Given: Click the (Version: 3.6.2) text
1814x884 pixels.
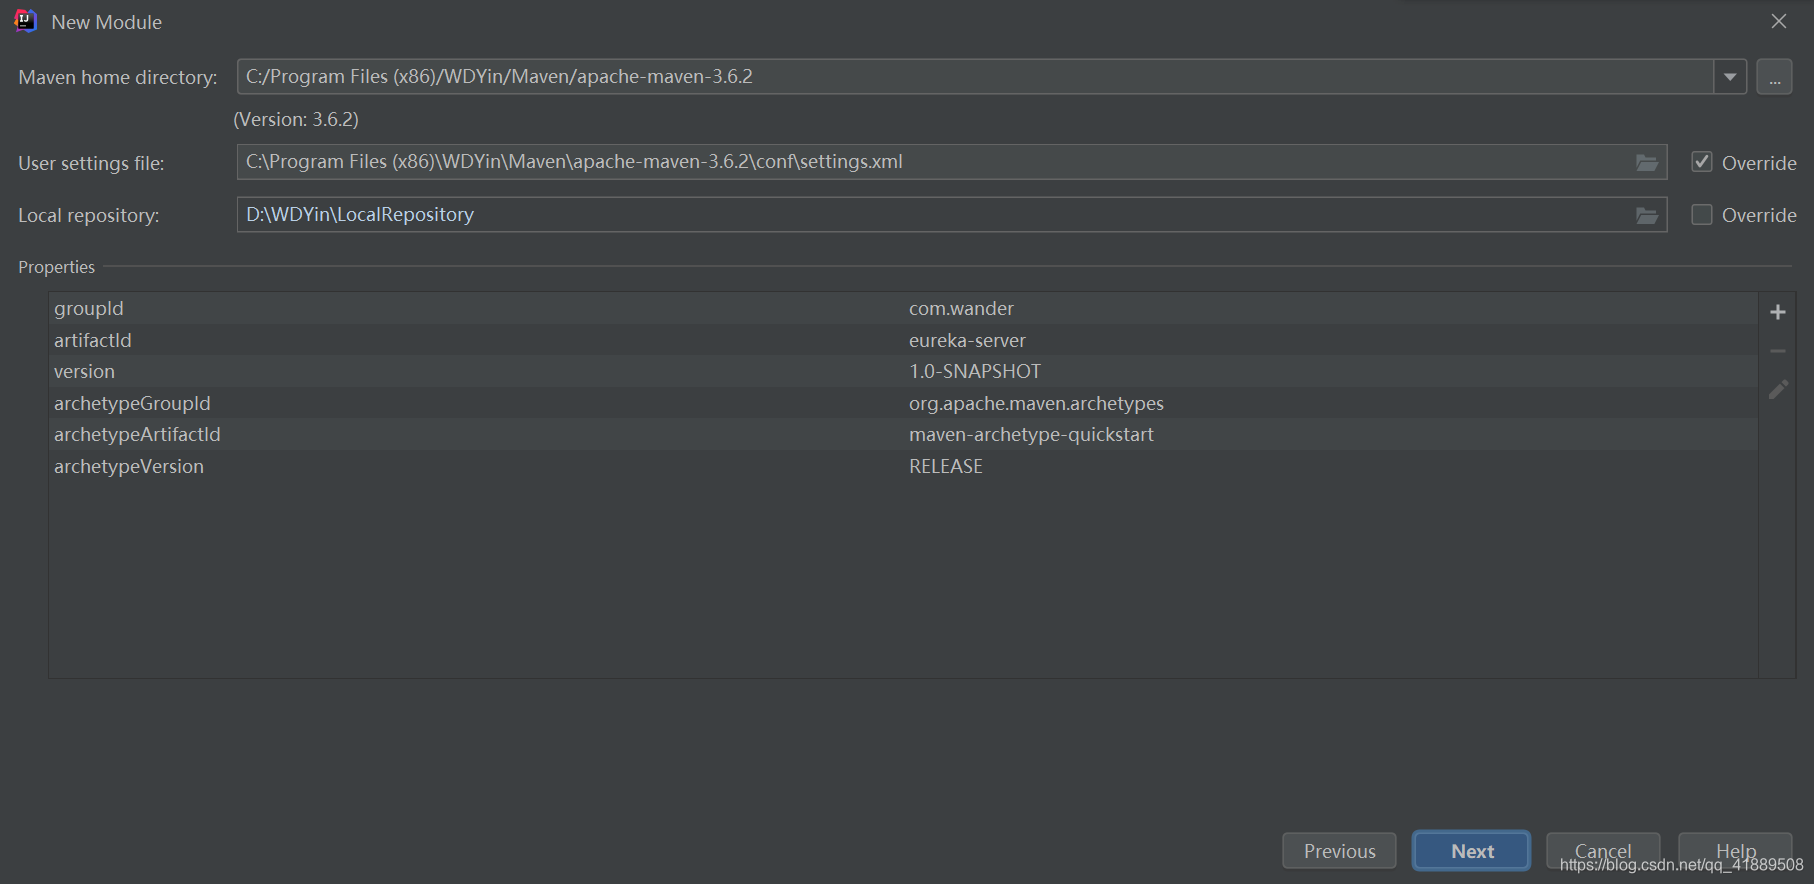Looking at the screenshot, I should (296, 119).
